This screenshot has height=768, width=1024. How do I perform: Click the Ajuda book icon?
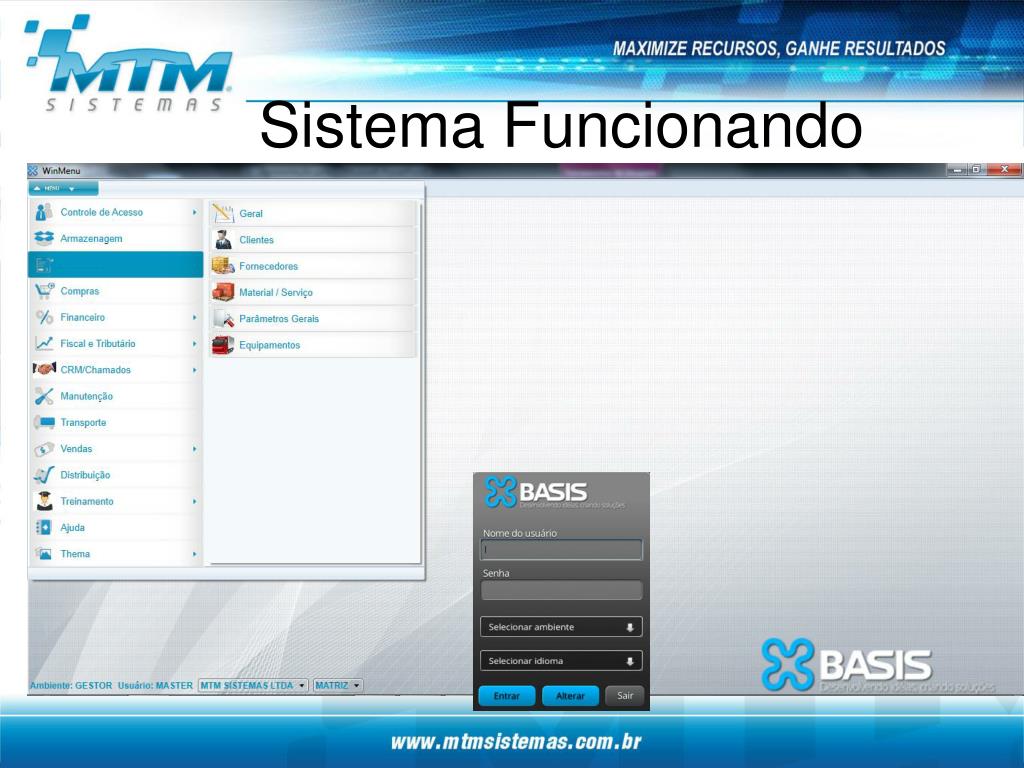(44, 528)
